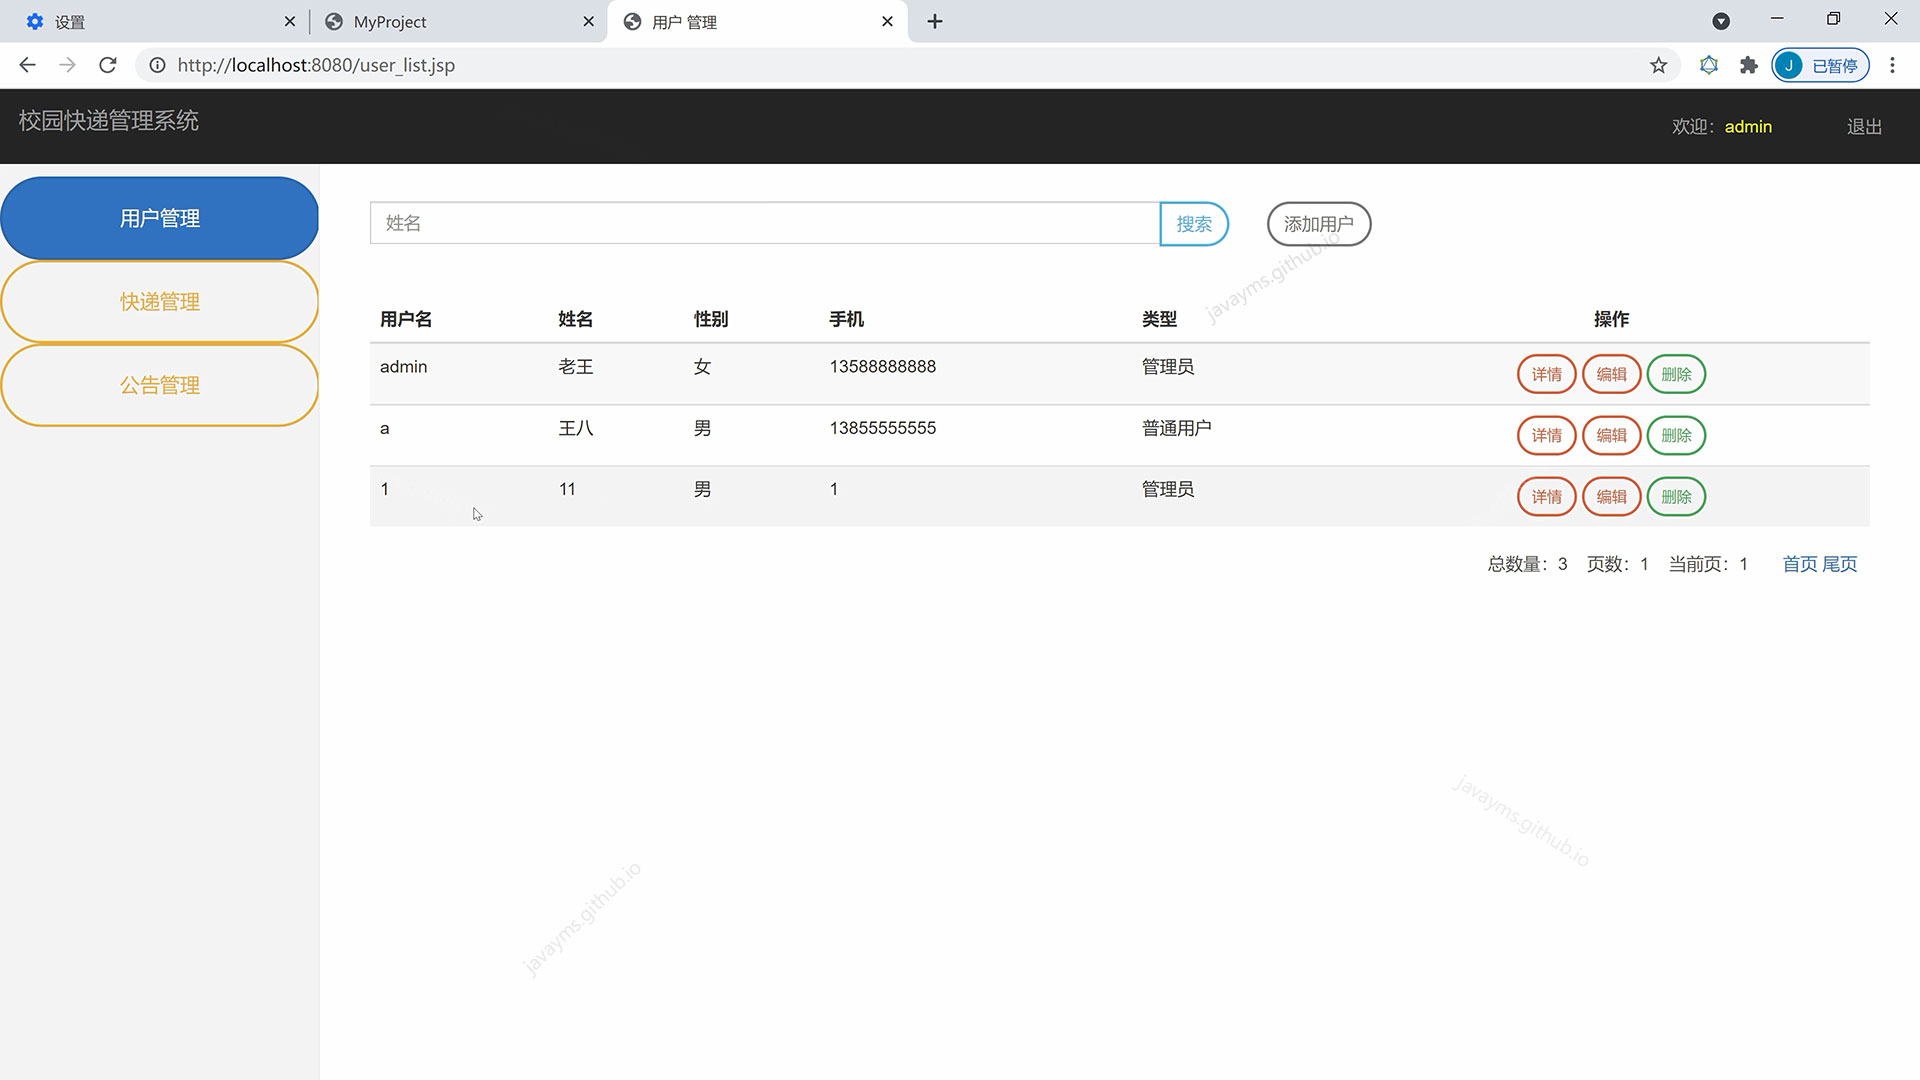
Task: Click the 添加用户 button
Action: (1318, 224)
